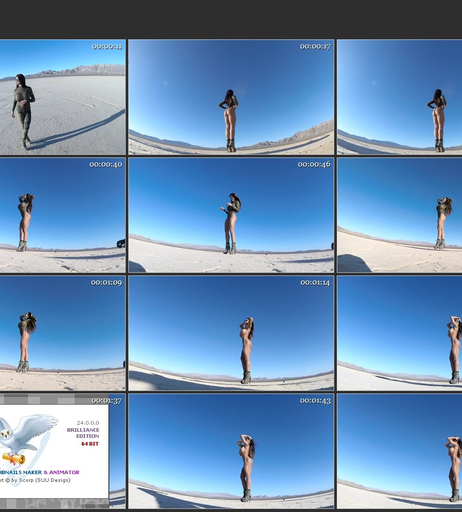Select the thumbnail stamped 00:00:17
462x512 pixels.
pyautogui.click(x=231, y=97)
